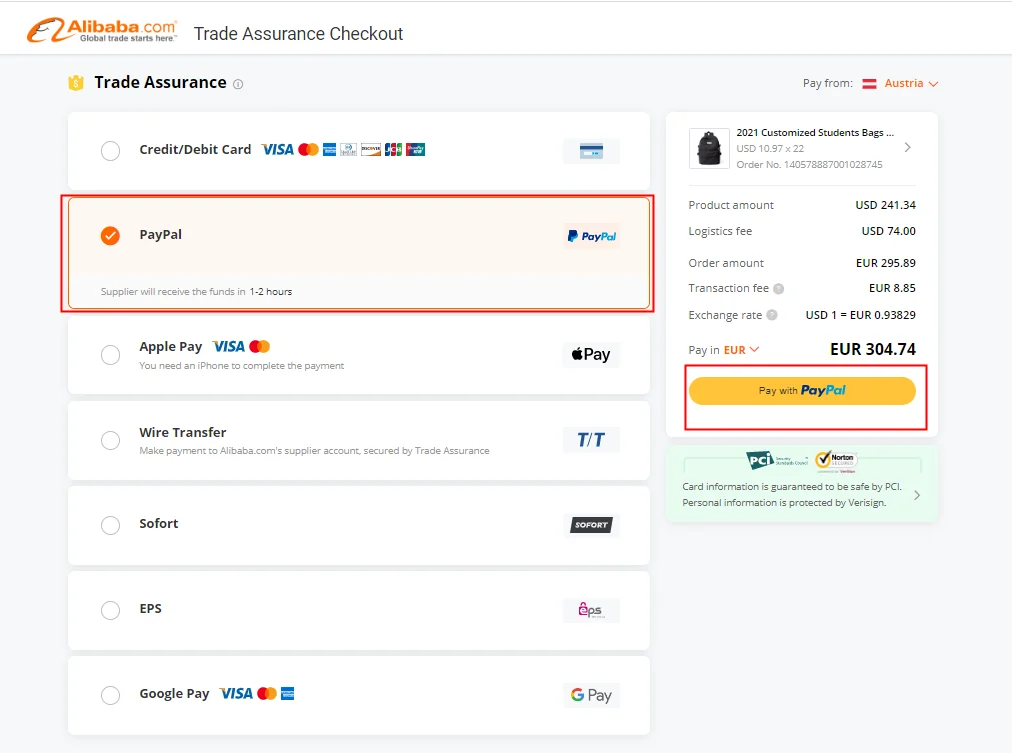1012x753 pixels.
Task: Click the Sofort payment label
Action: (x=159, y=523)
